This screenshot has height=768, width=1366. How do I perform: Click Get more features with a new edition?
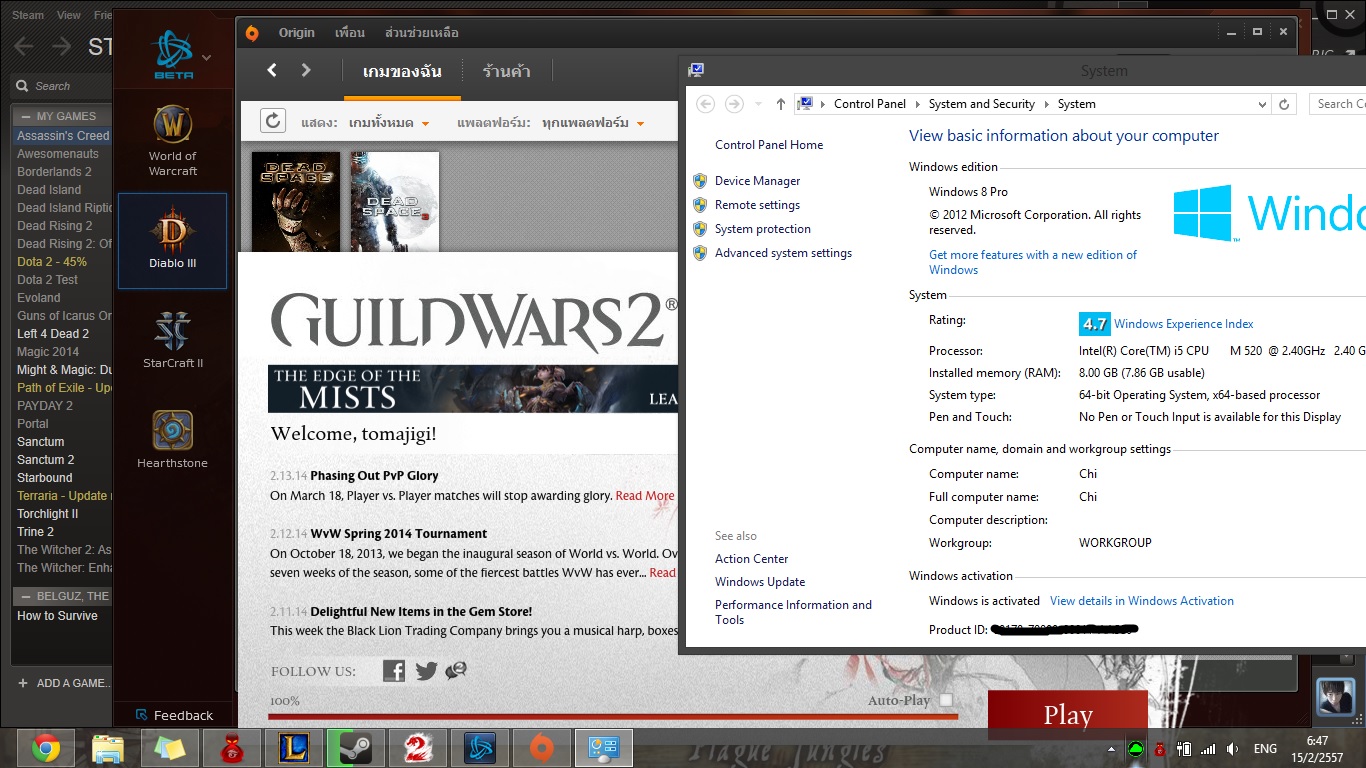pos(1033,262)
